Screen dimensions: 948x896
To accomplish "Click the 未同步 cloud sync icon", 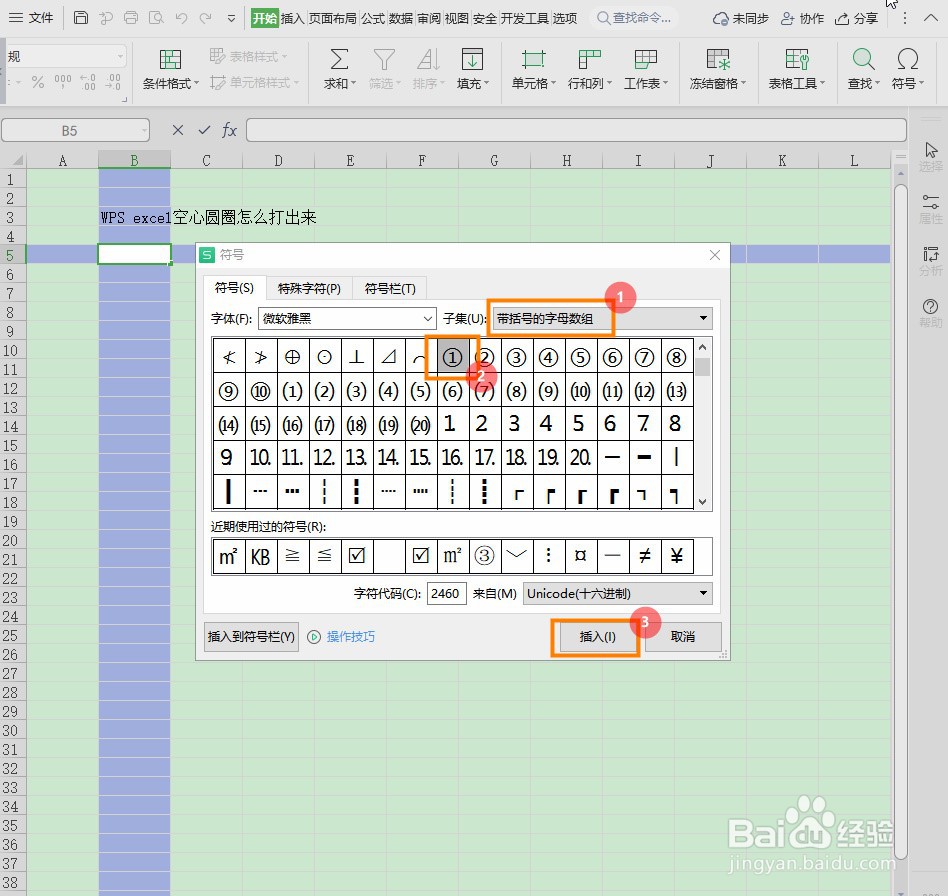I will (x=720, y=19).
